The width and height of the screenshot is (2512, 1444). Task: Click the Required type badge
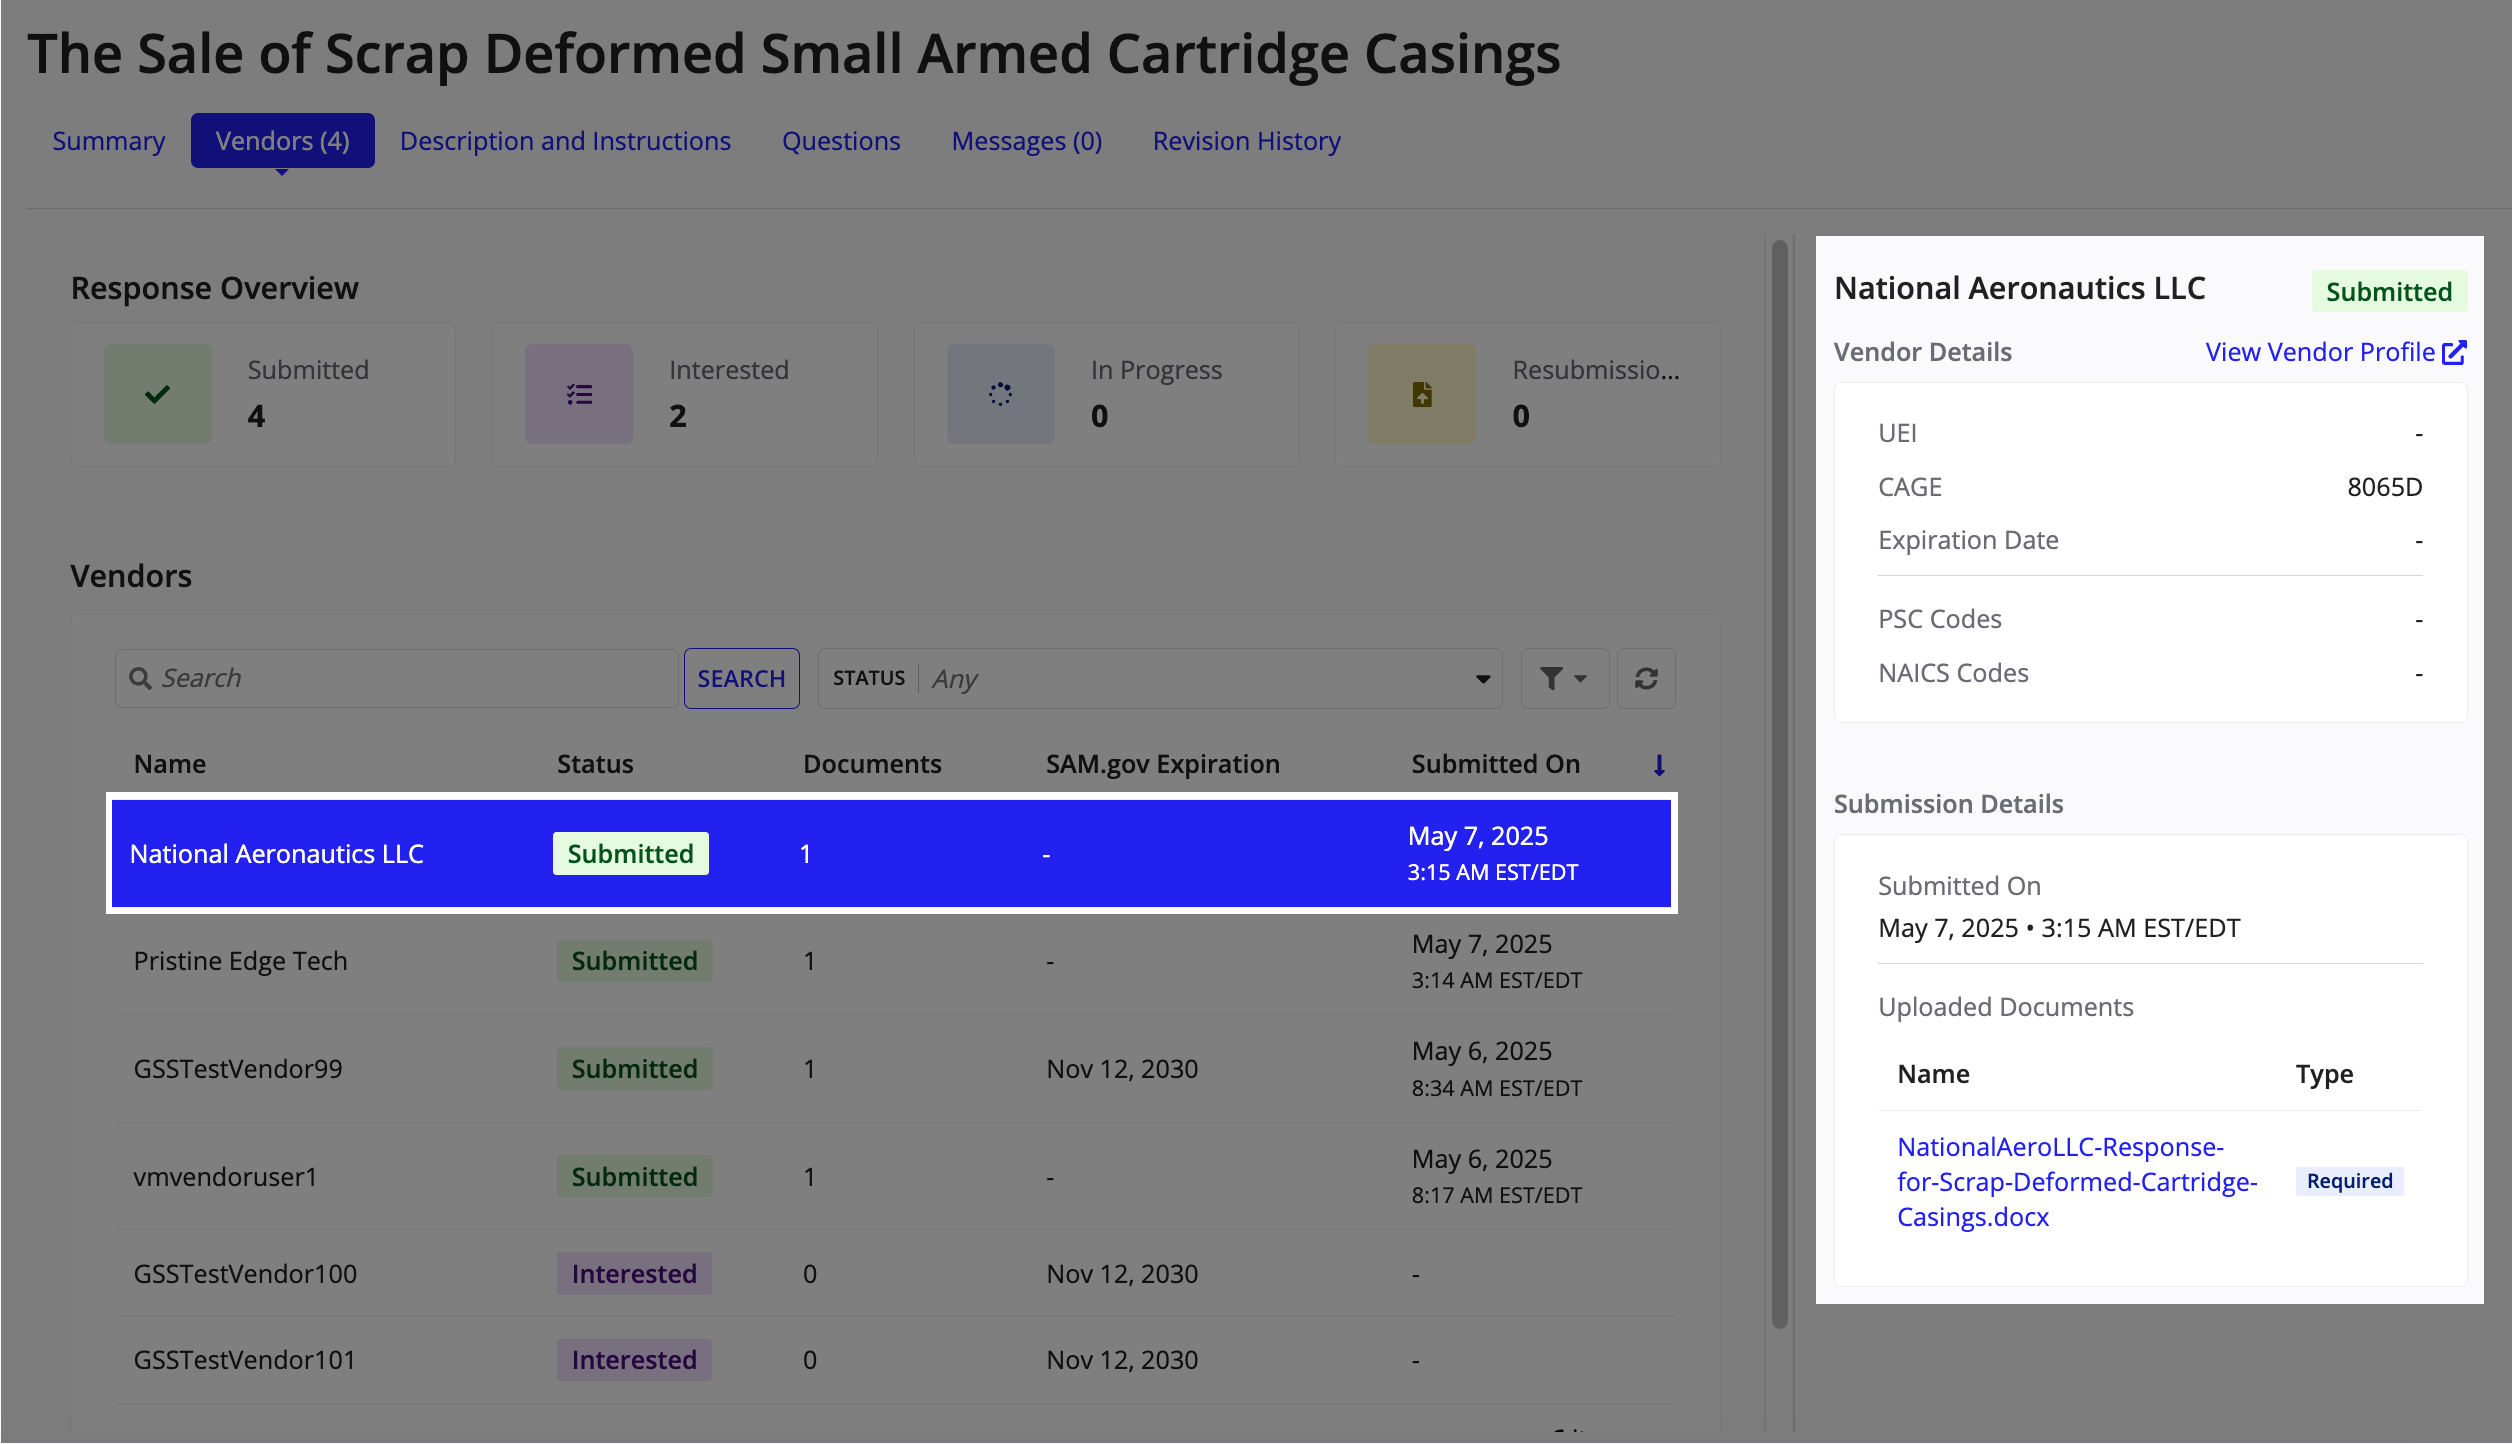(x=2349, y=1181)
